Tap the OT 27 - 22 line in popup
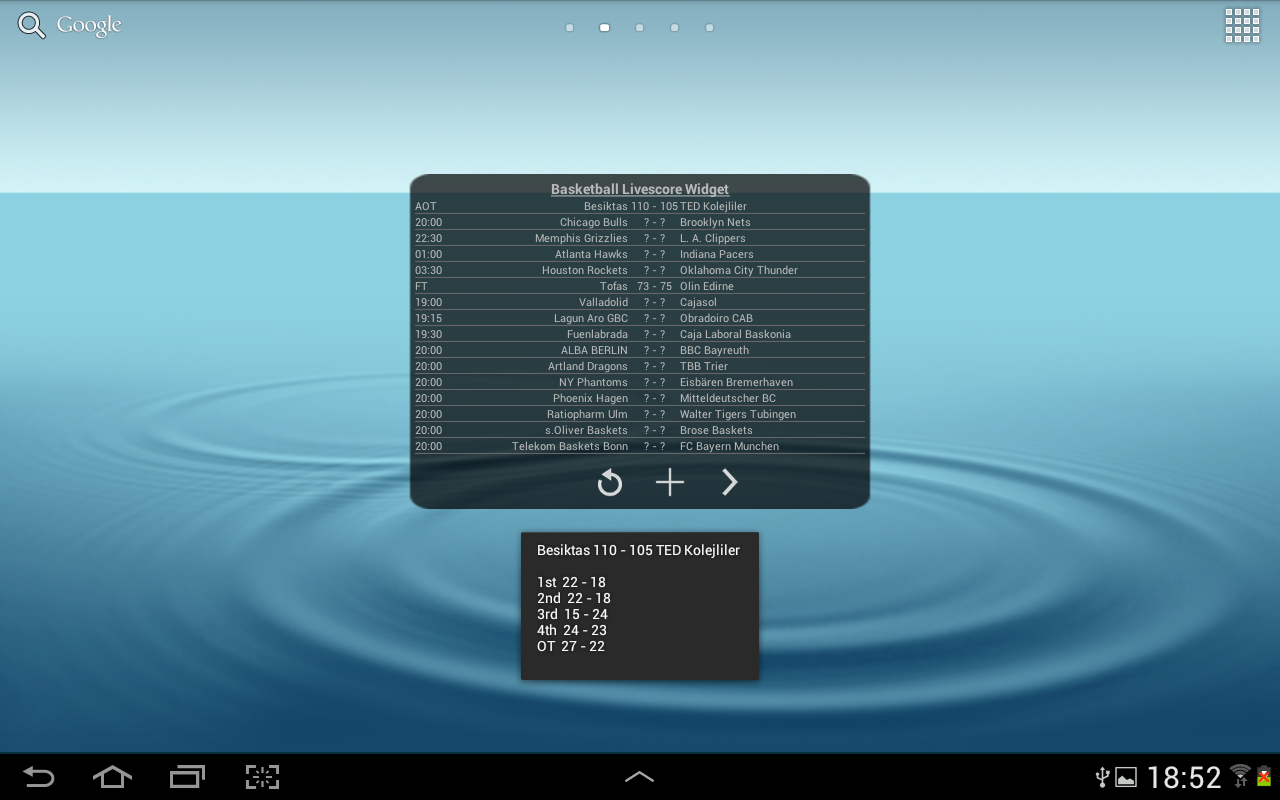Image resolution: width=1280 pixels, height=800 pixels. [571, 646]
